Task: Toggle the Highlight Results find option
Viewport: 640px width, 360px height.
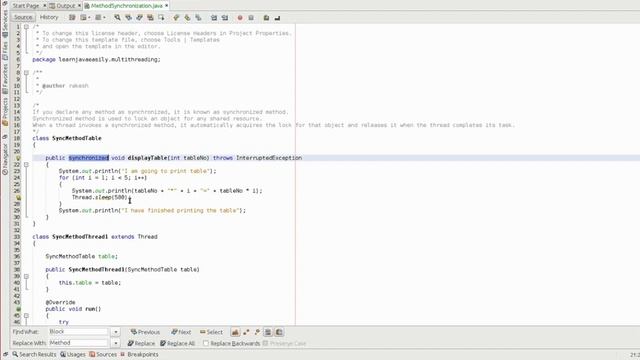Action: [x=268, y=332]
